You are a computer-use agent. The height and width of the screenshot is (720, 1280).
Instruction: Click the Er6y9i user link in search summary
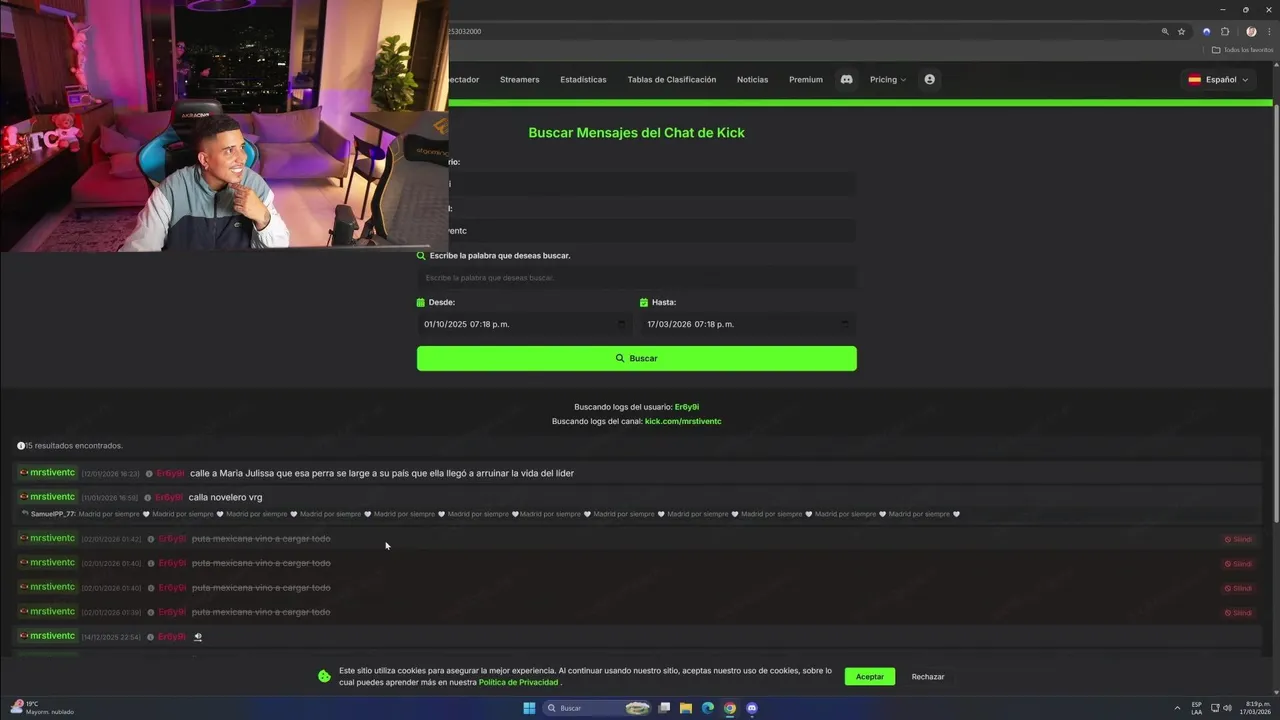coord(687,407)
